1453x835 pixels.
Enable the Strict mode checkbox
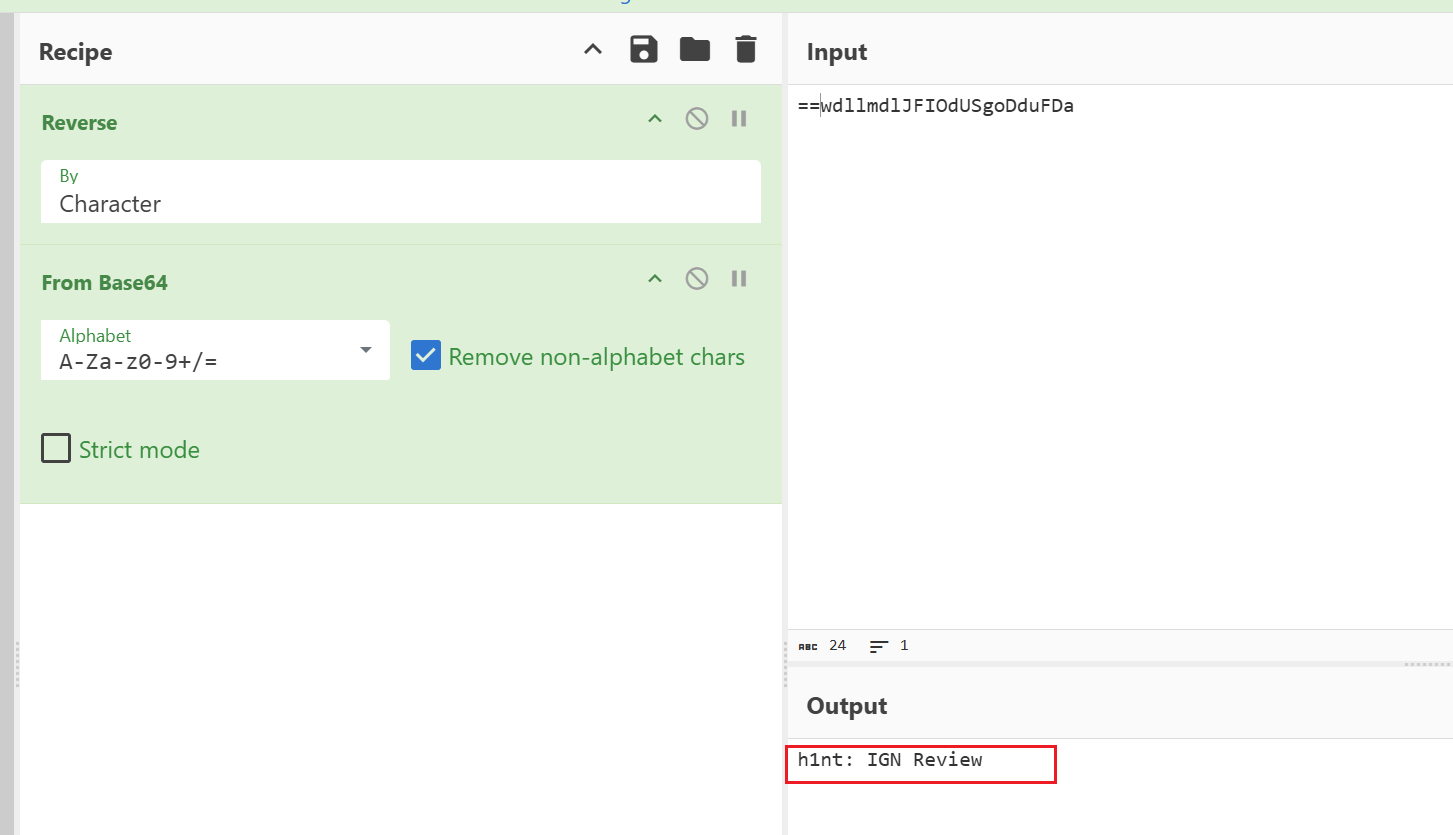56,449
